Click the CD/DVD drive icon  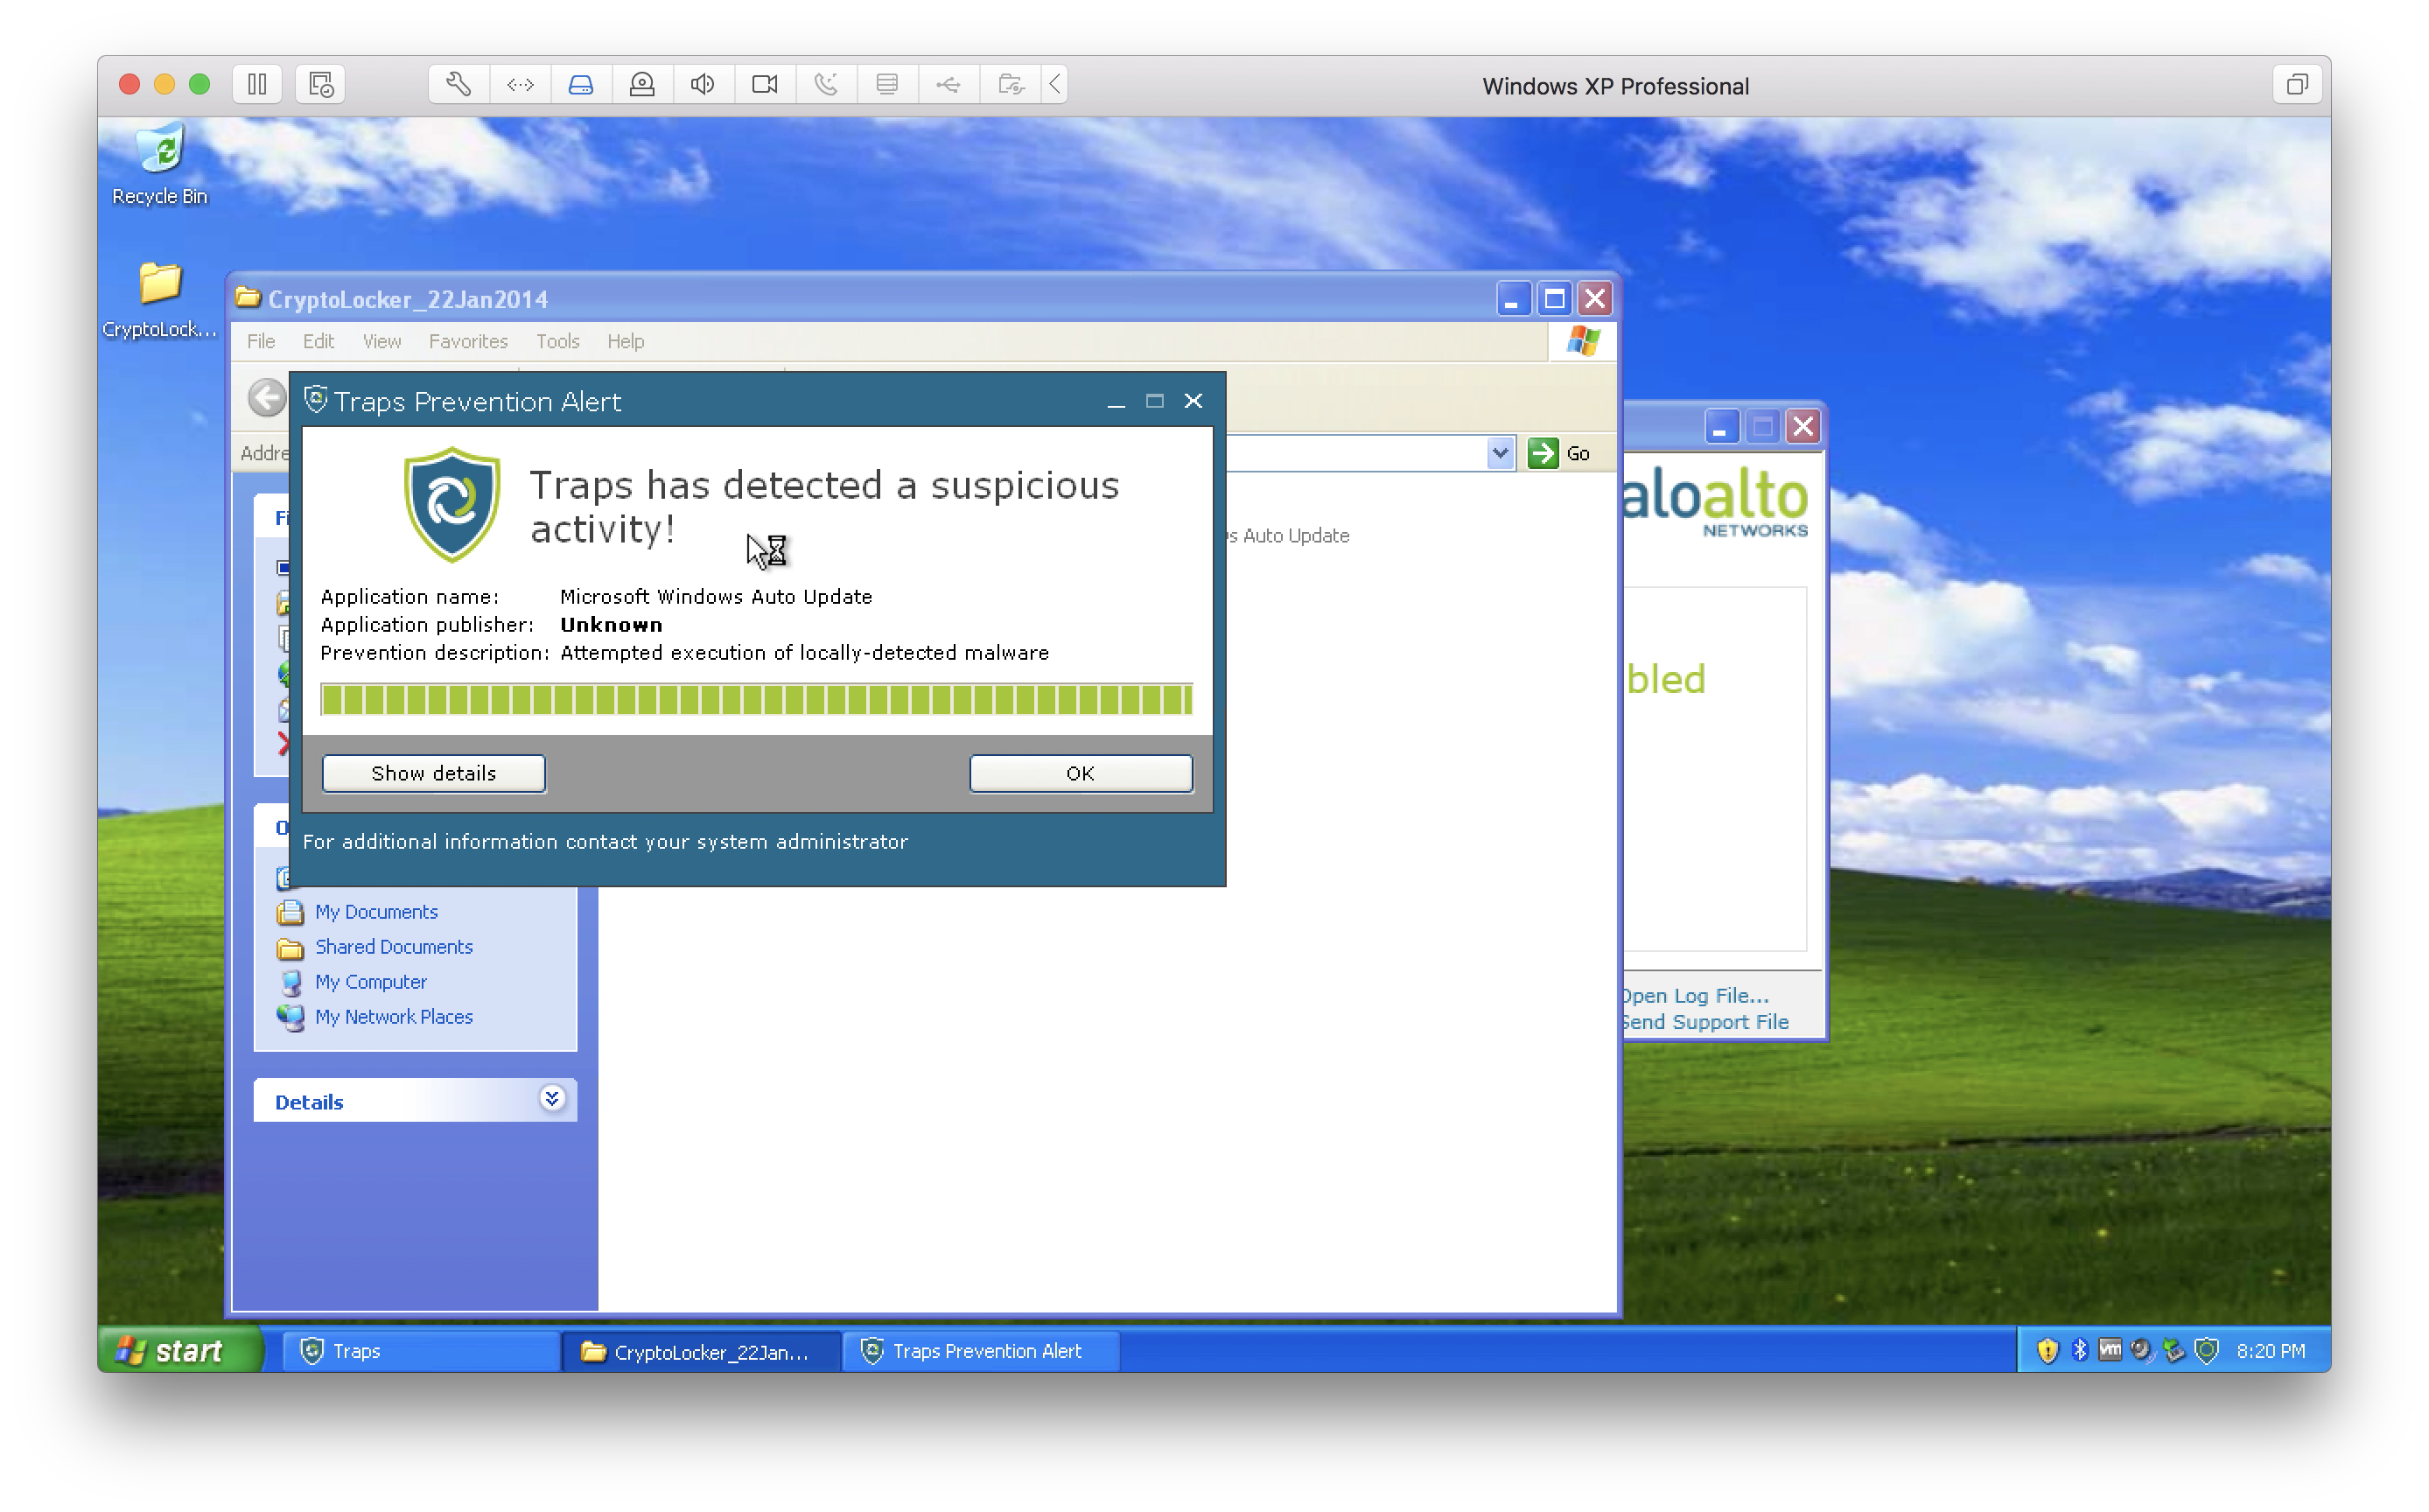(642, 84)
